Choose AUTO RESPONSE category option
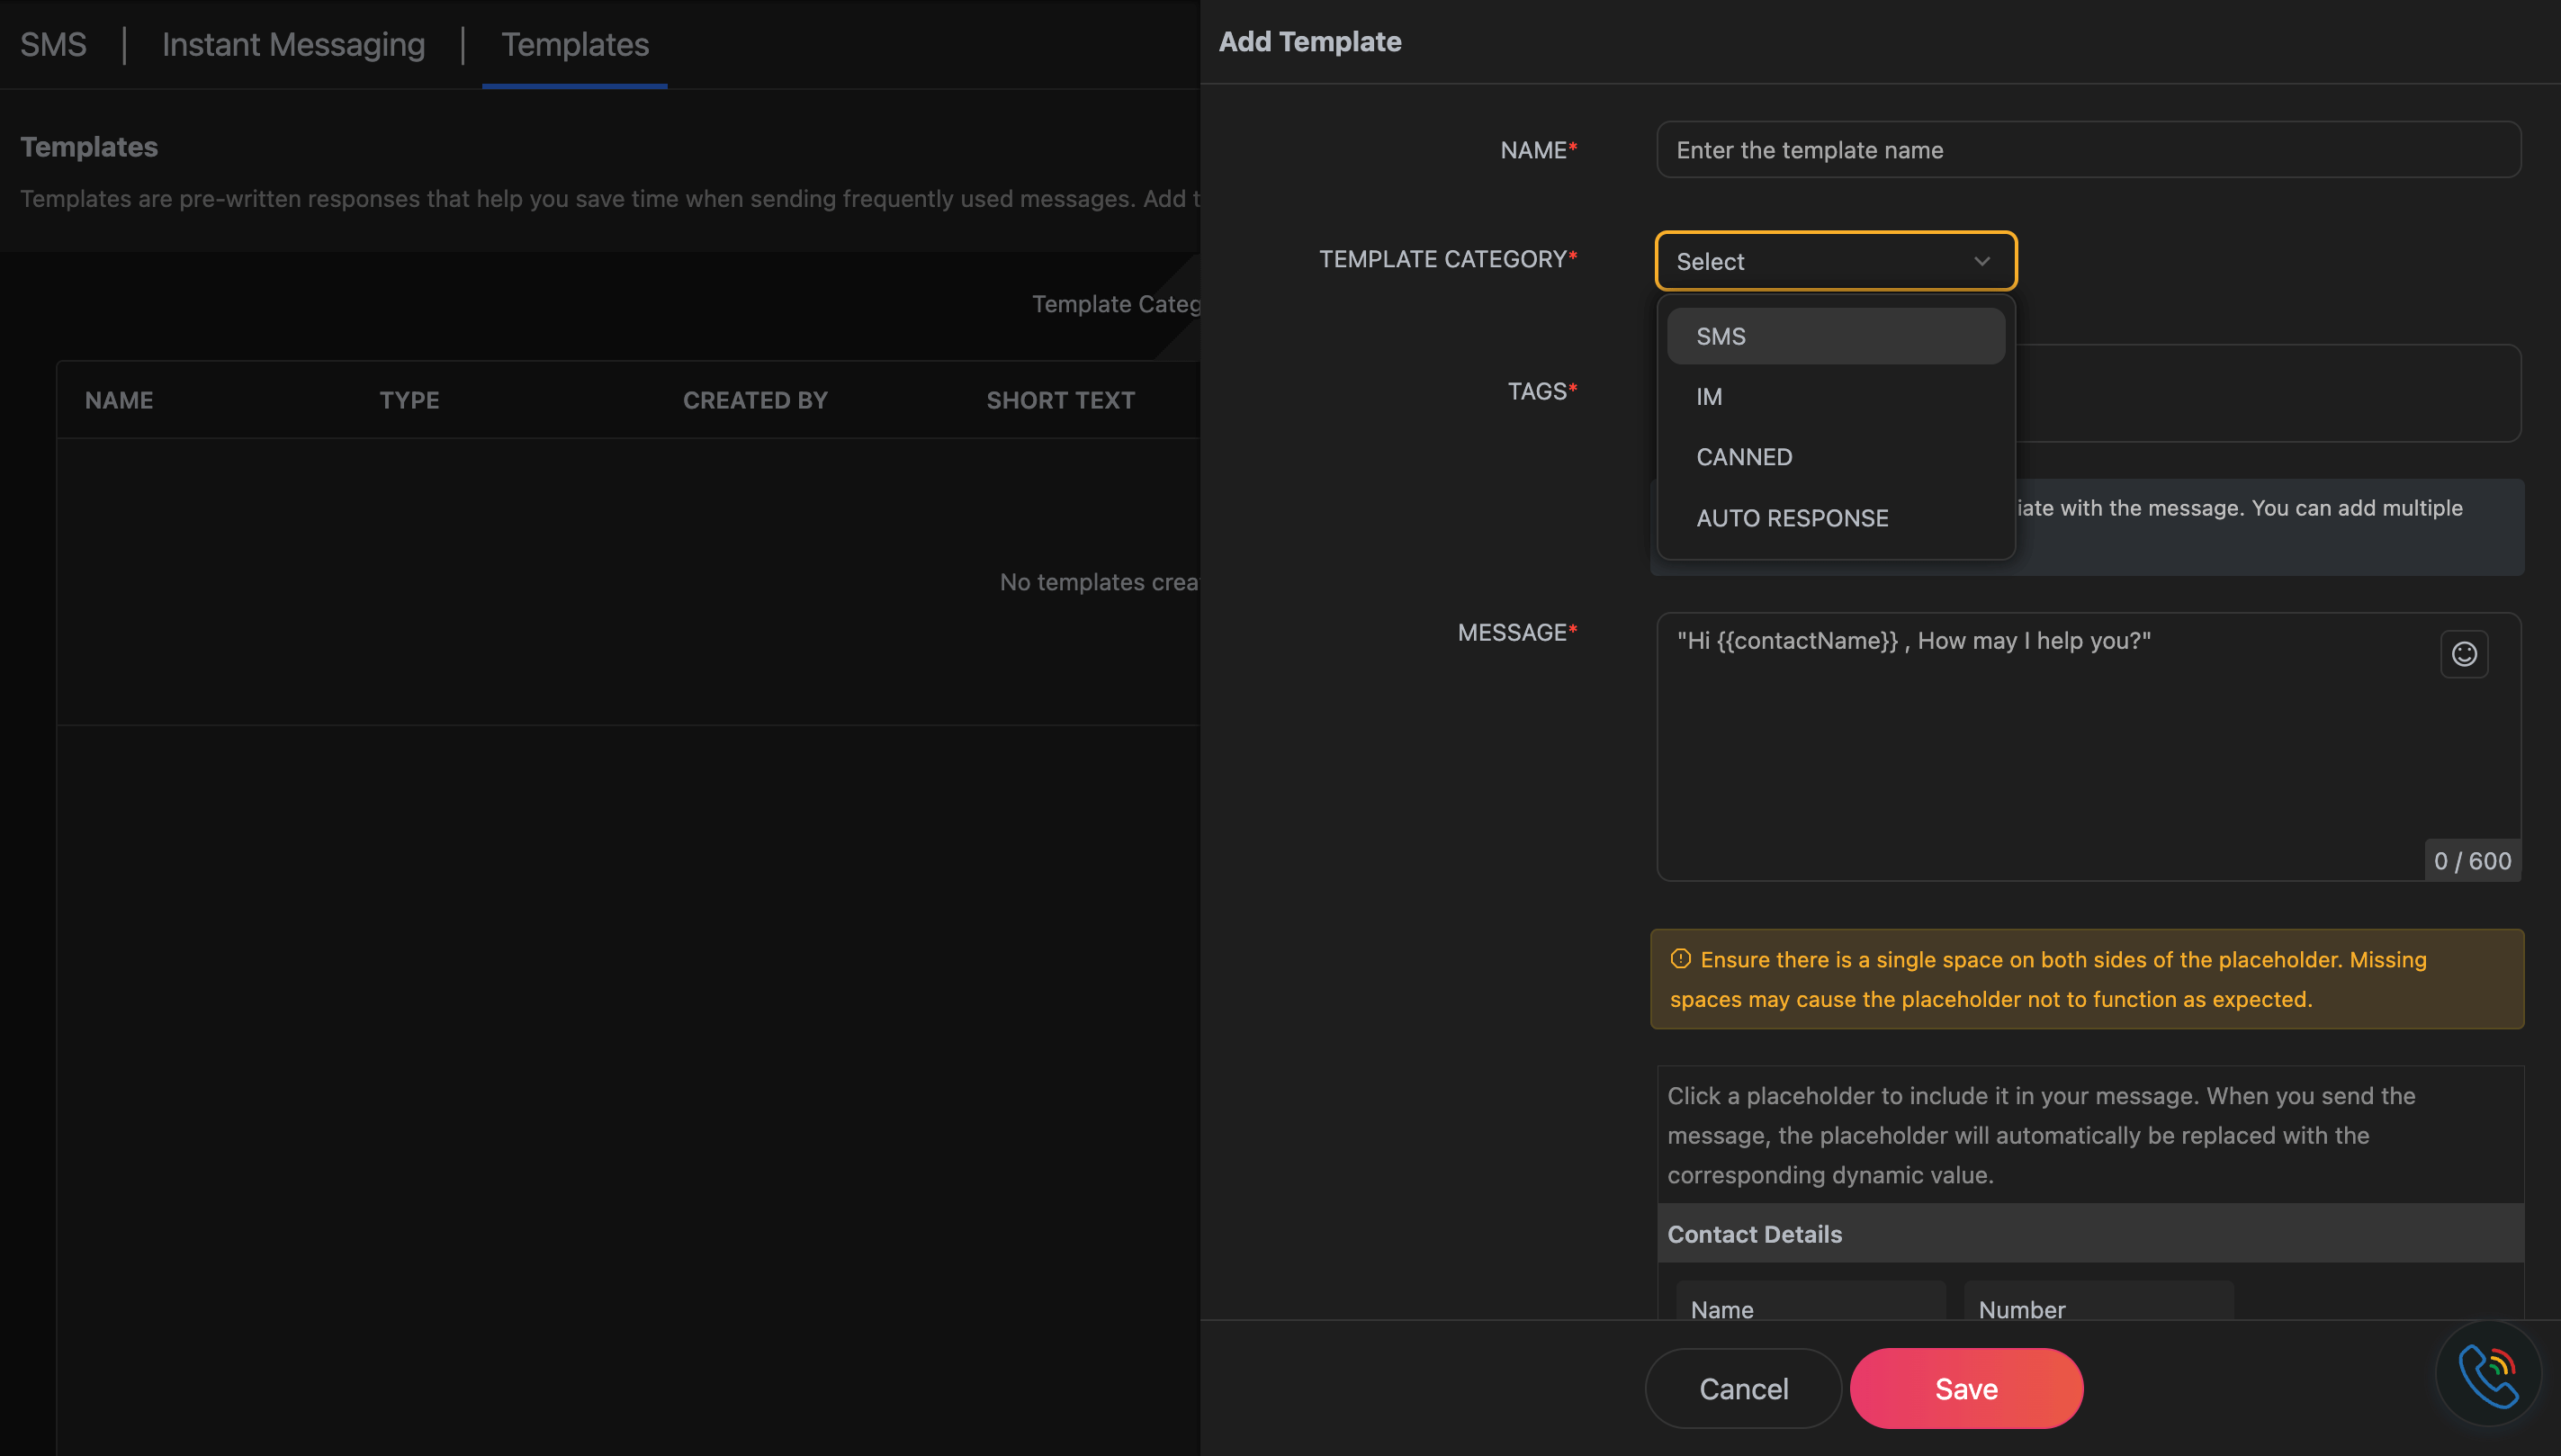This screenshot has height=1456, width=2561. (x=1792, y=517)
